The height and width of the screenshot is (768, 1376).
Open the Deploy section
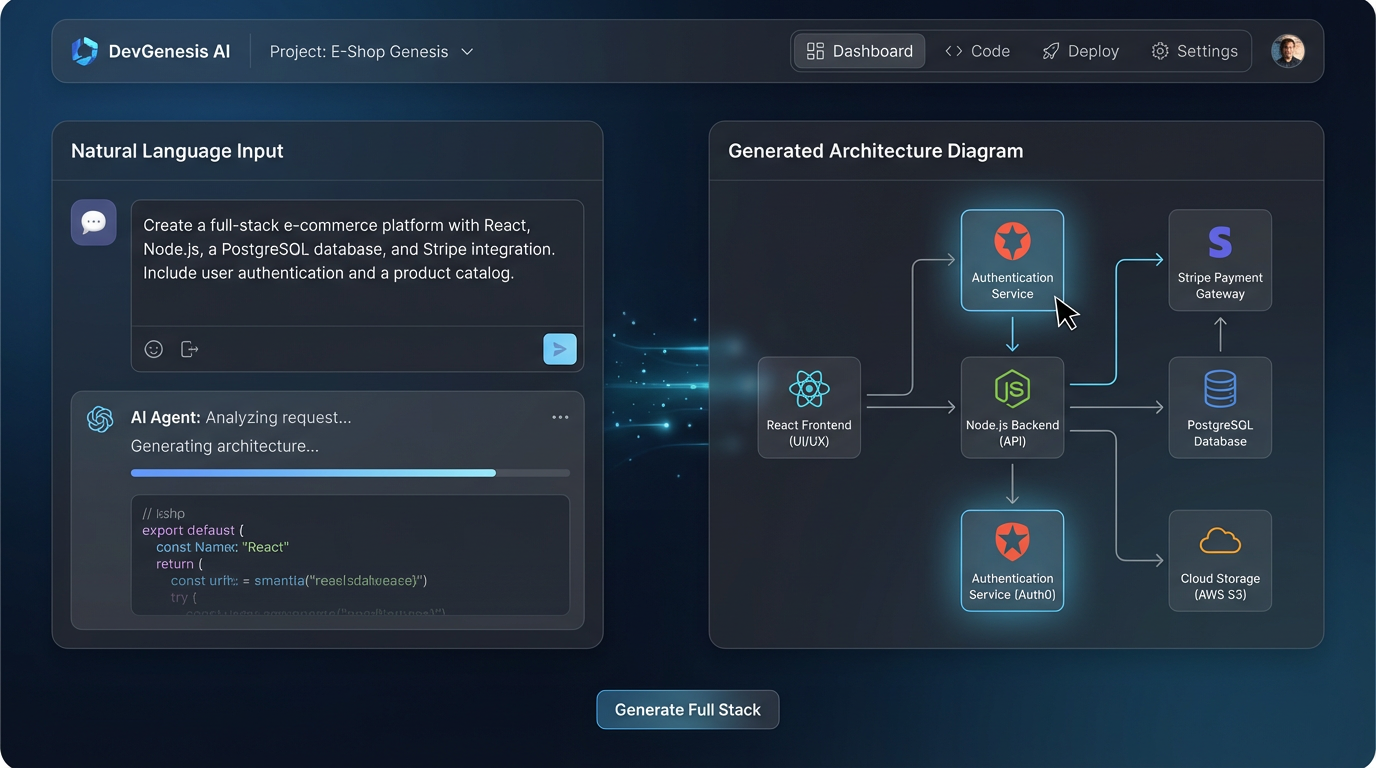[1080, 50]
